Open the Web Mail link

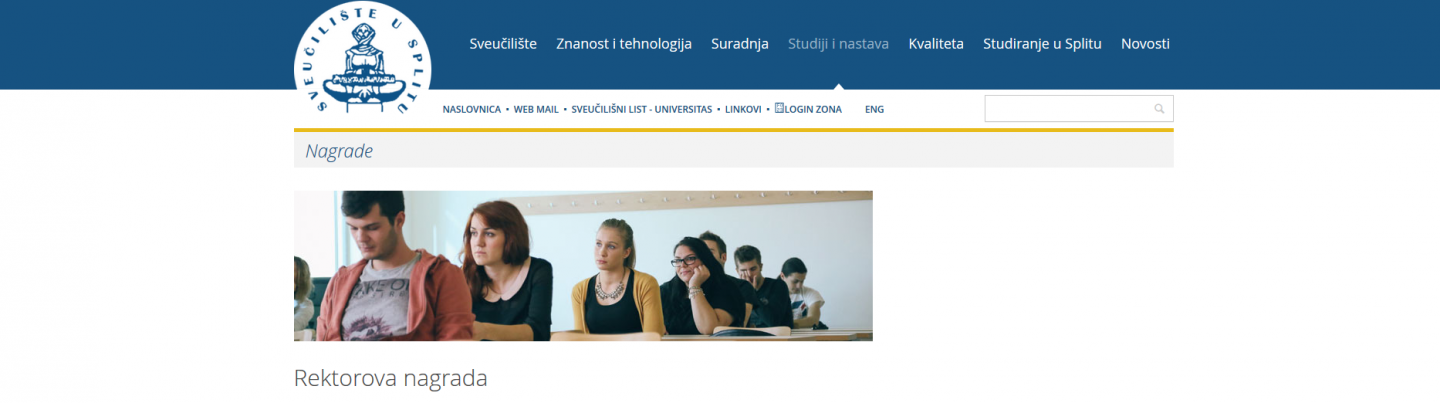[536, 109]
